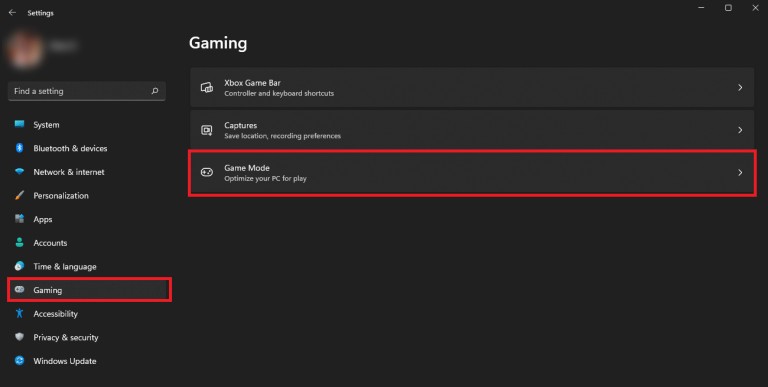Image resolution: width=768 pixels, height=387 pixels.
Task: Click the Network wifi icon
Action: point(20,171)
